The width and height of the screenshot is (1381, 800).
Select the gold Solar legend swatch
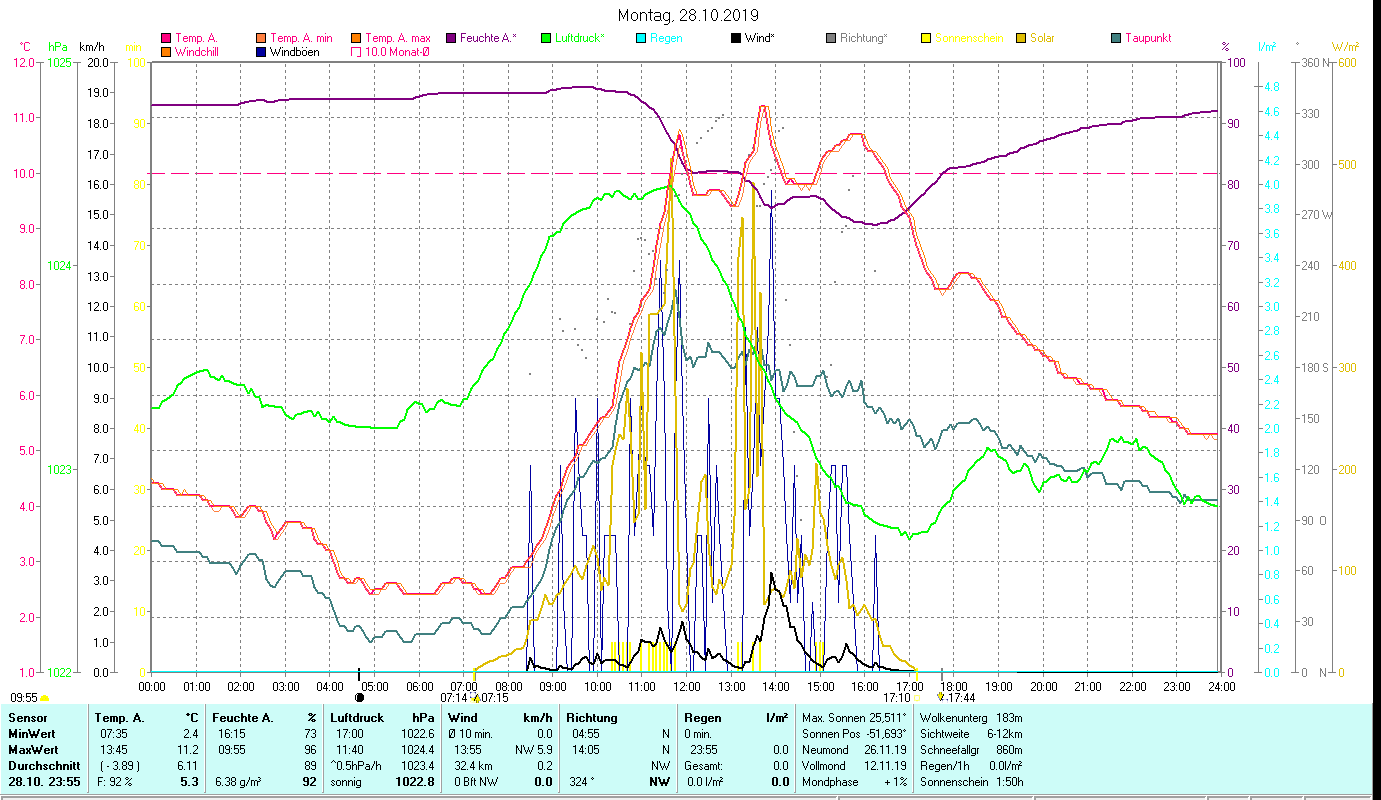coord(1021,38)
